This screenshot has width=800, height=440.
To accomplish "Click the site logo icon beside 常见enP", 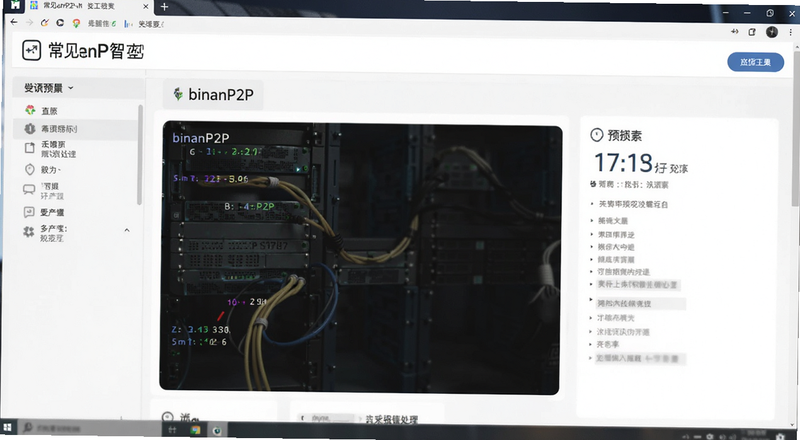I will [x=32, y=51].
